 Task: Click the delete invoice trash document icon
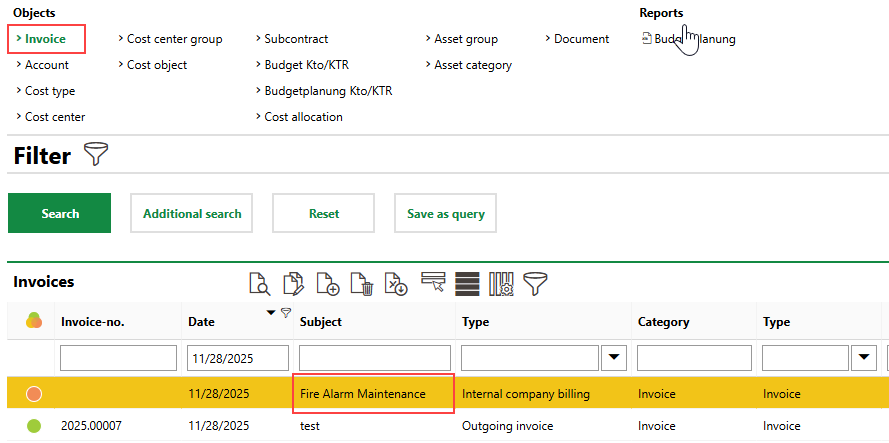[x=362, y=283]
